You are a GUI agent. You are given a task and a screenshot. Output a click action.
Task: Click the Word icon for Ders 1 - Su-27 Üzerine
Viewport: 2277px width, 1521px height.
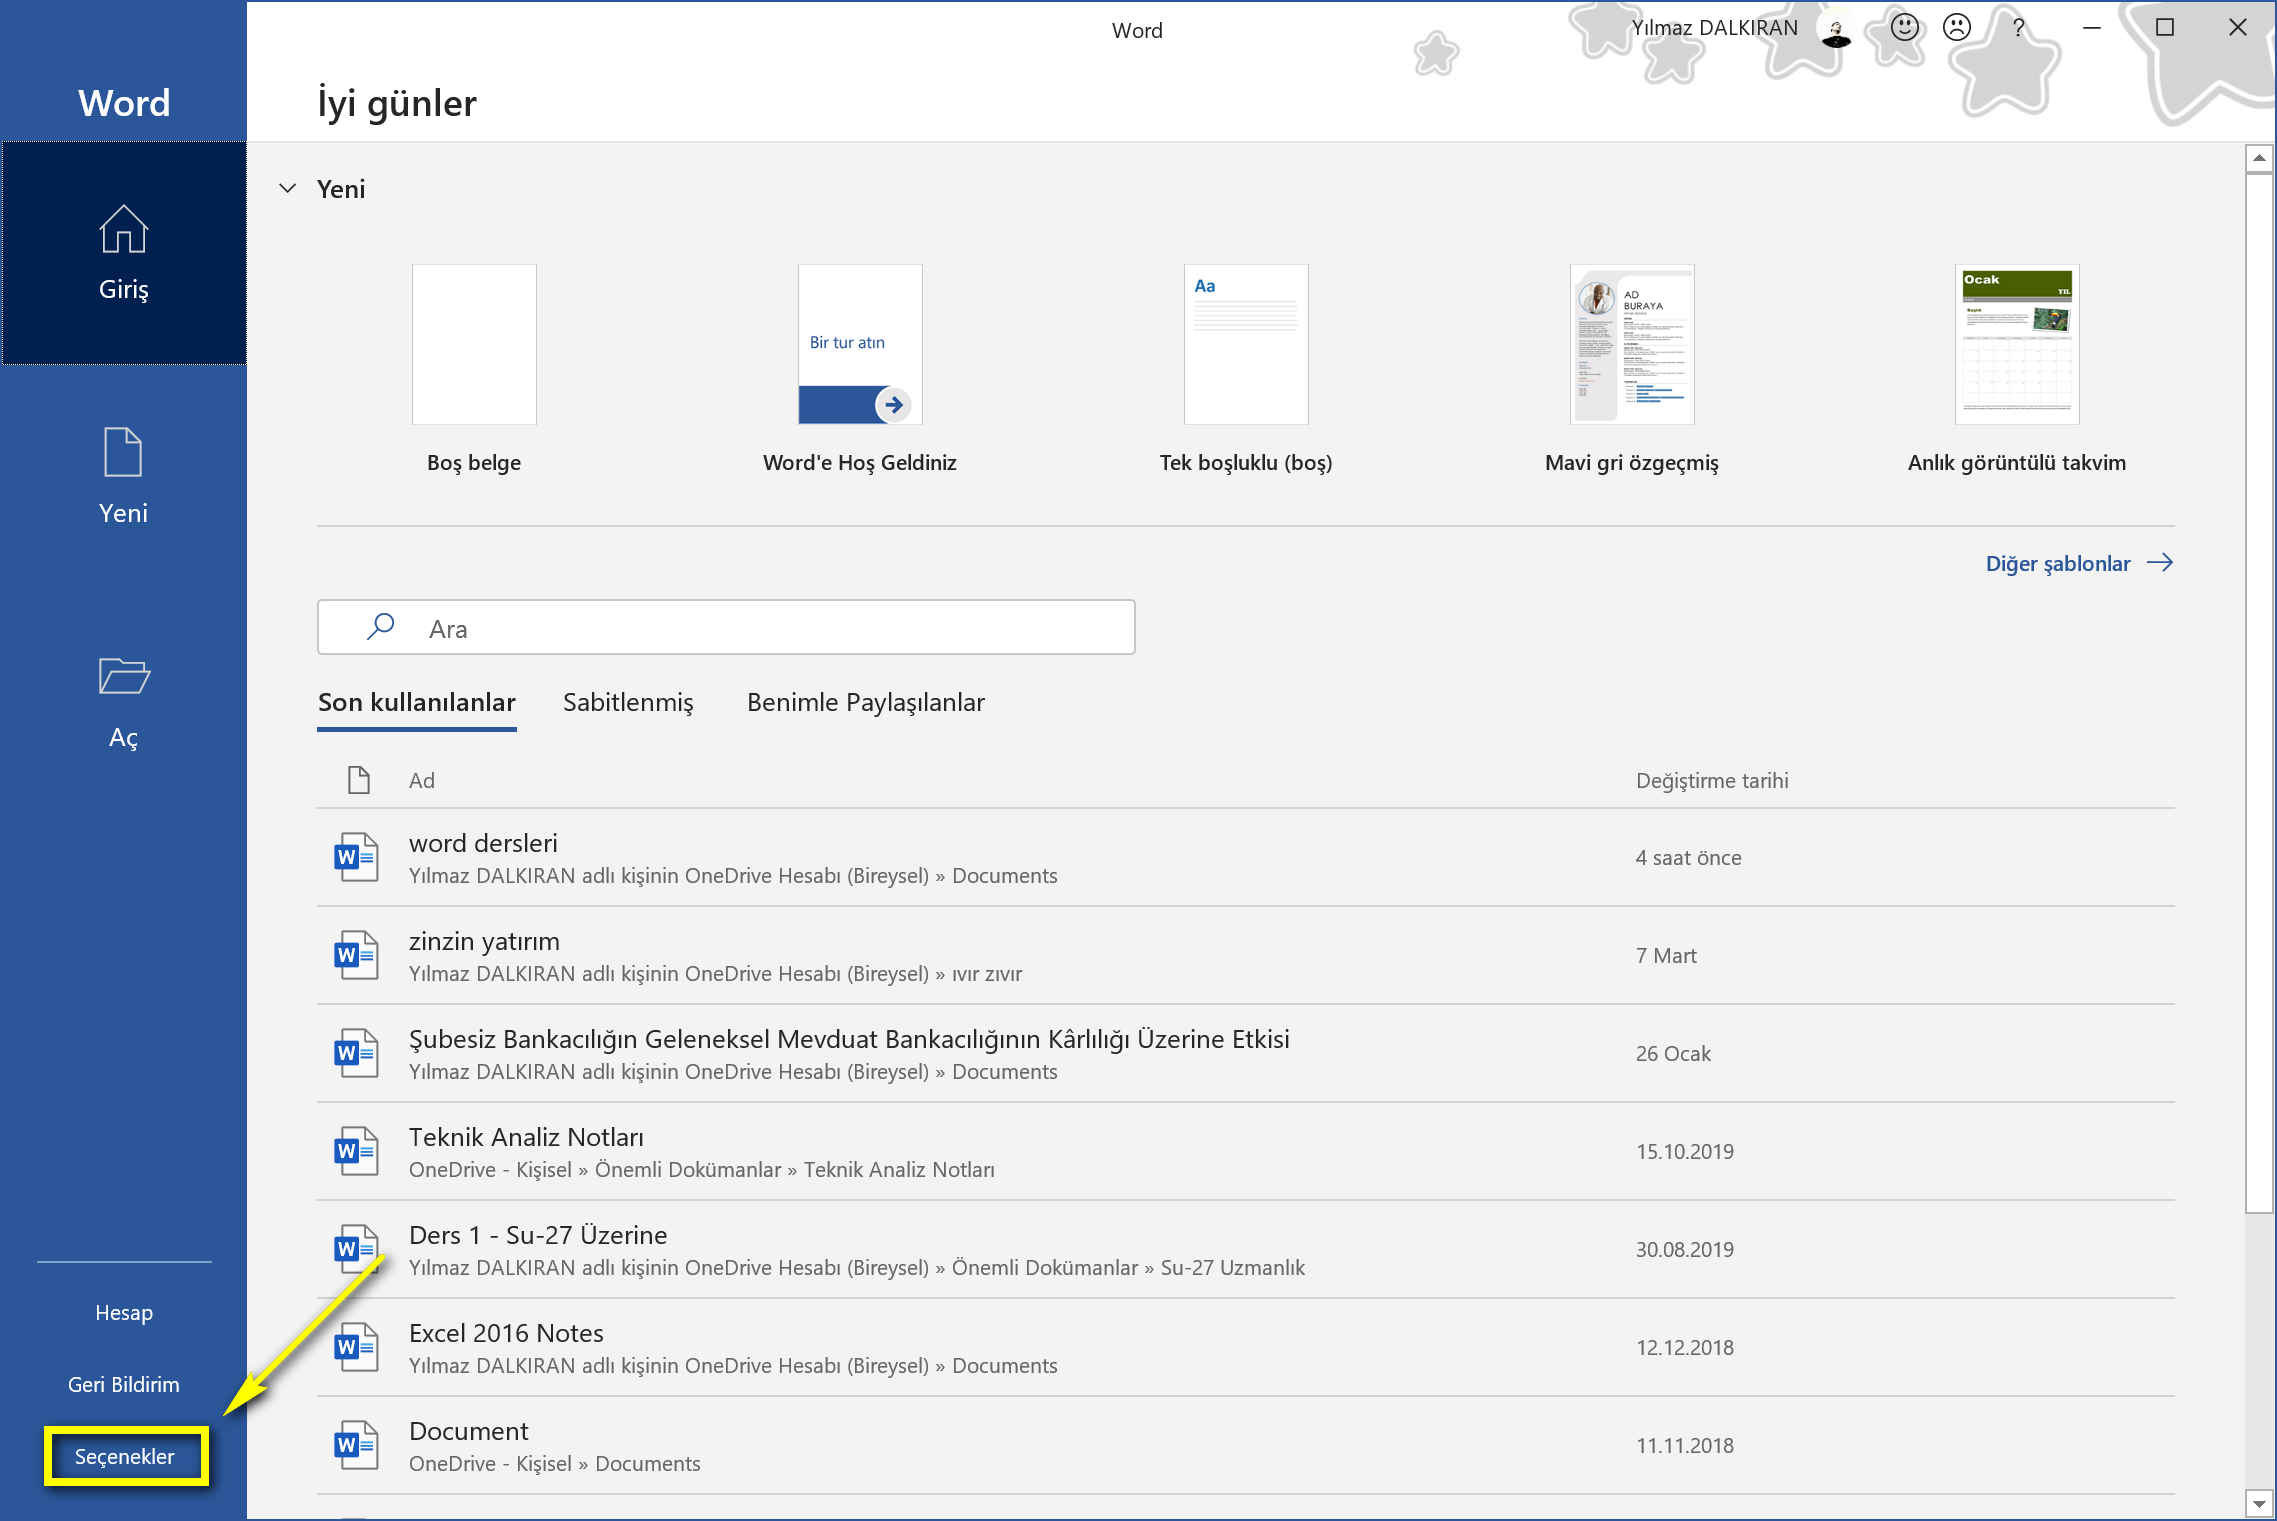pyautogui.click(x=356, y=1249)
